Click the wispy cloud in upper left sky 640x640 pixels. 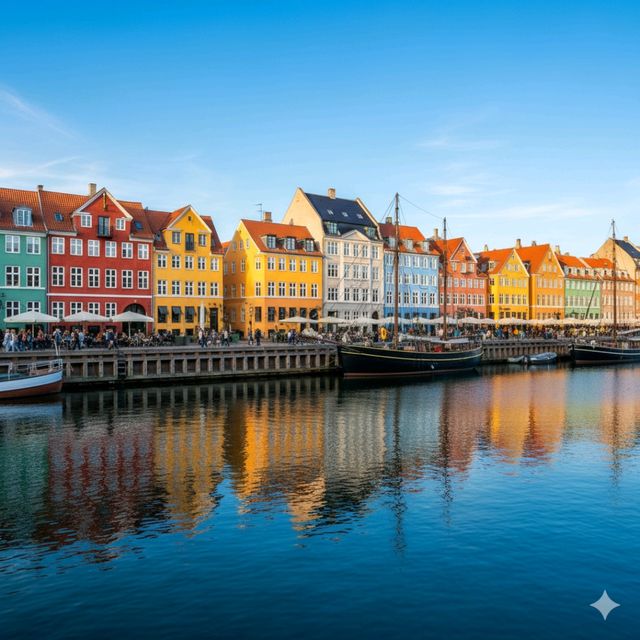click(30, 110)
